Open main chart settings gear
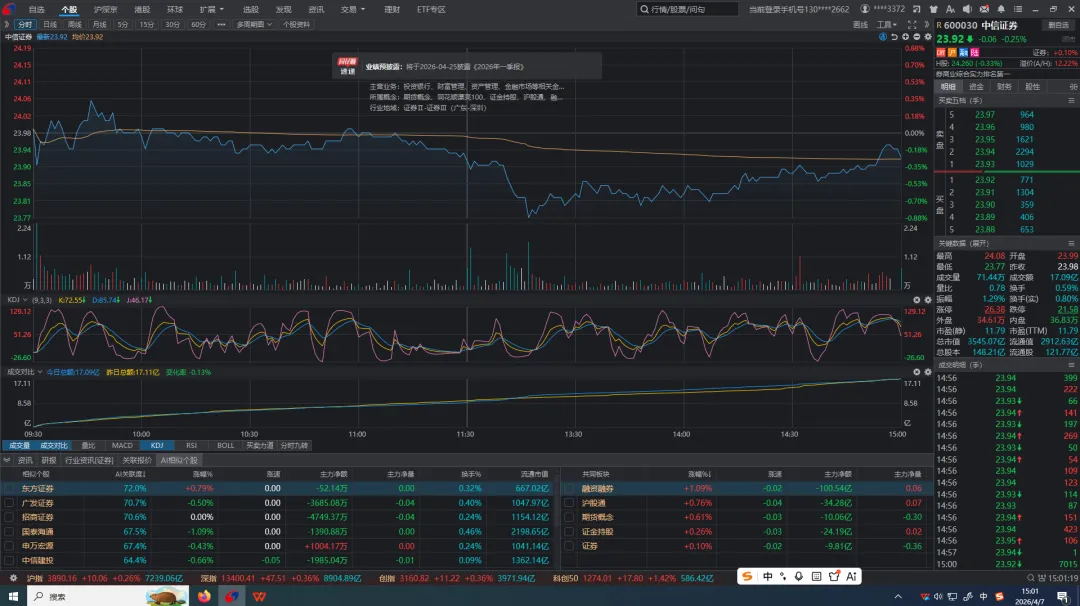 (928, 36)
